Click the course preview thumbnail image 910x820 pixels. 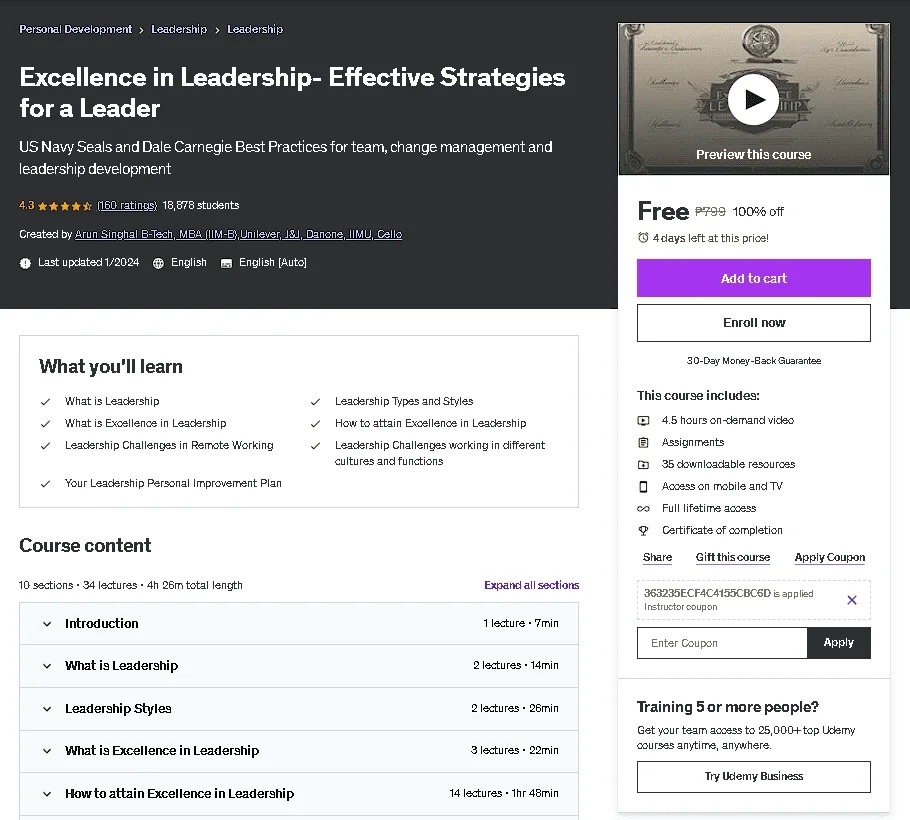pos(753,99)
